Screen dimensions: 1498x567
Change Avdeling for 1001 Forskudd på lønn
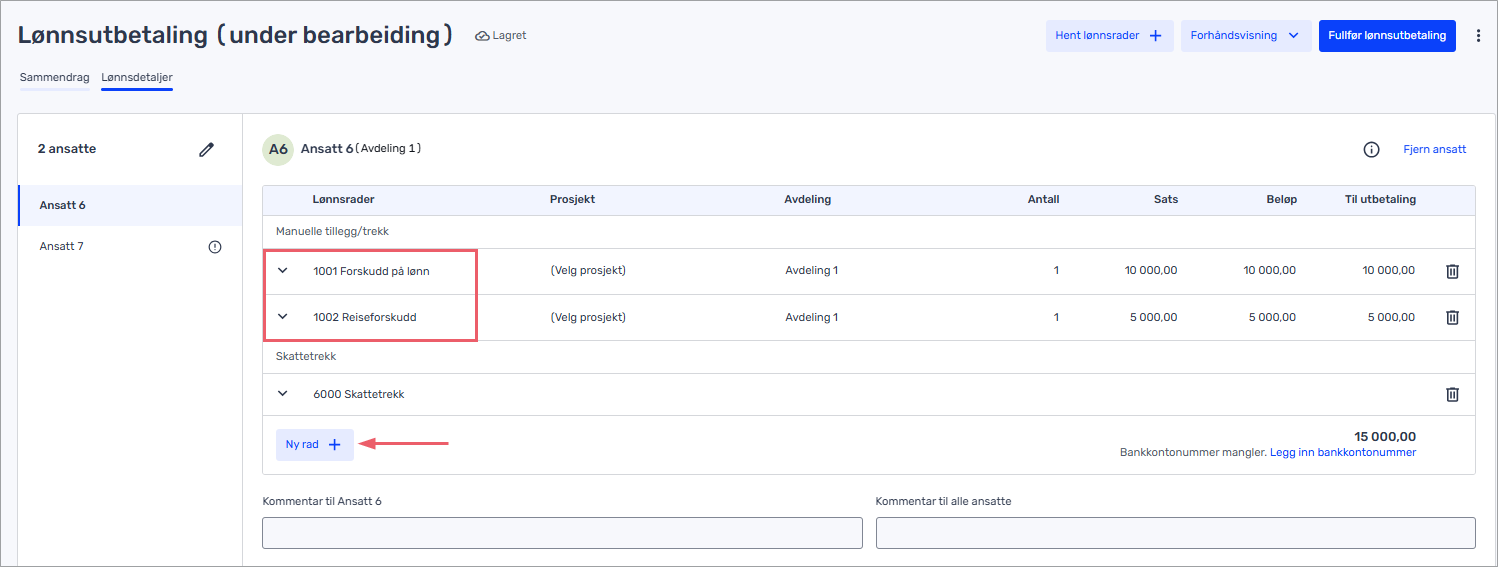click(x=811, y=271)
